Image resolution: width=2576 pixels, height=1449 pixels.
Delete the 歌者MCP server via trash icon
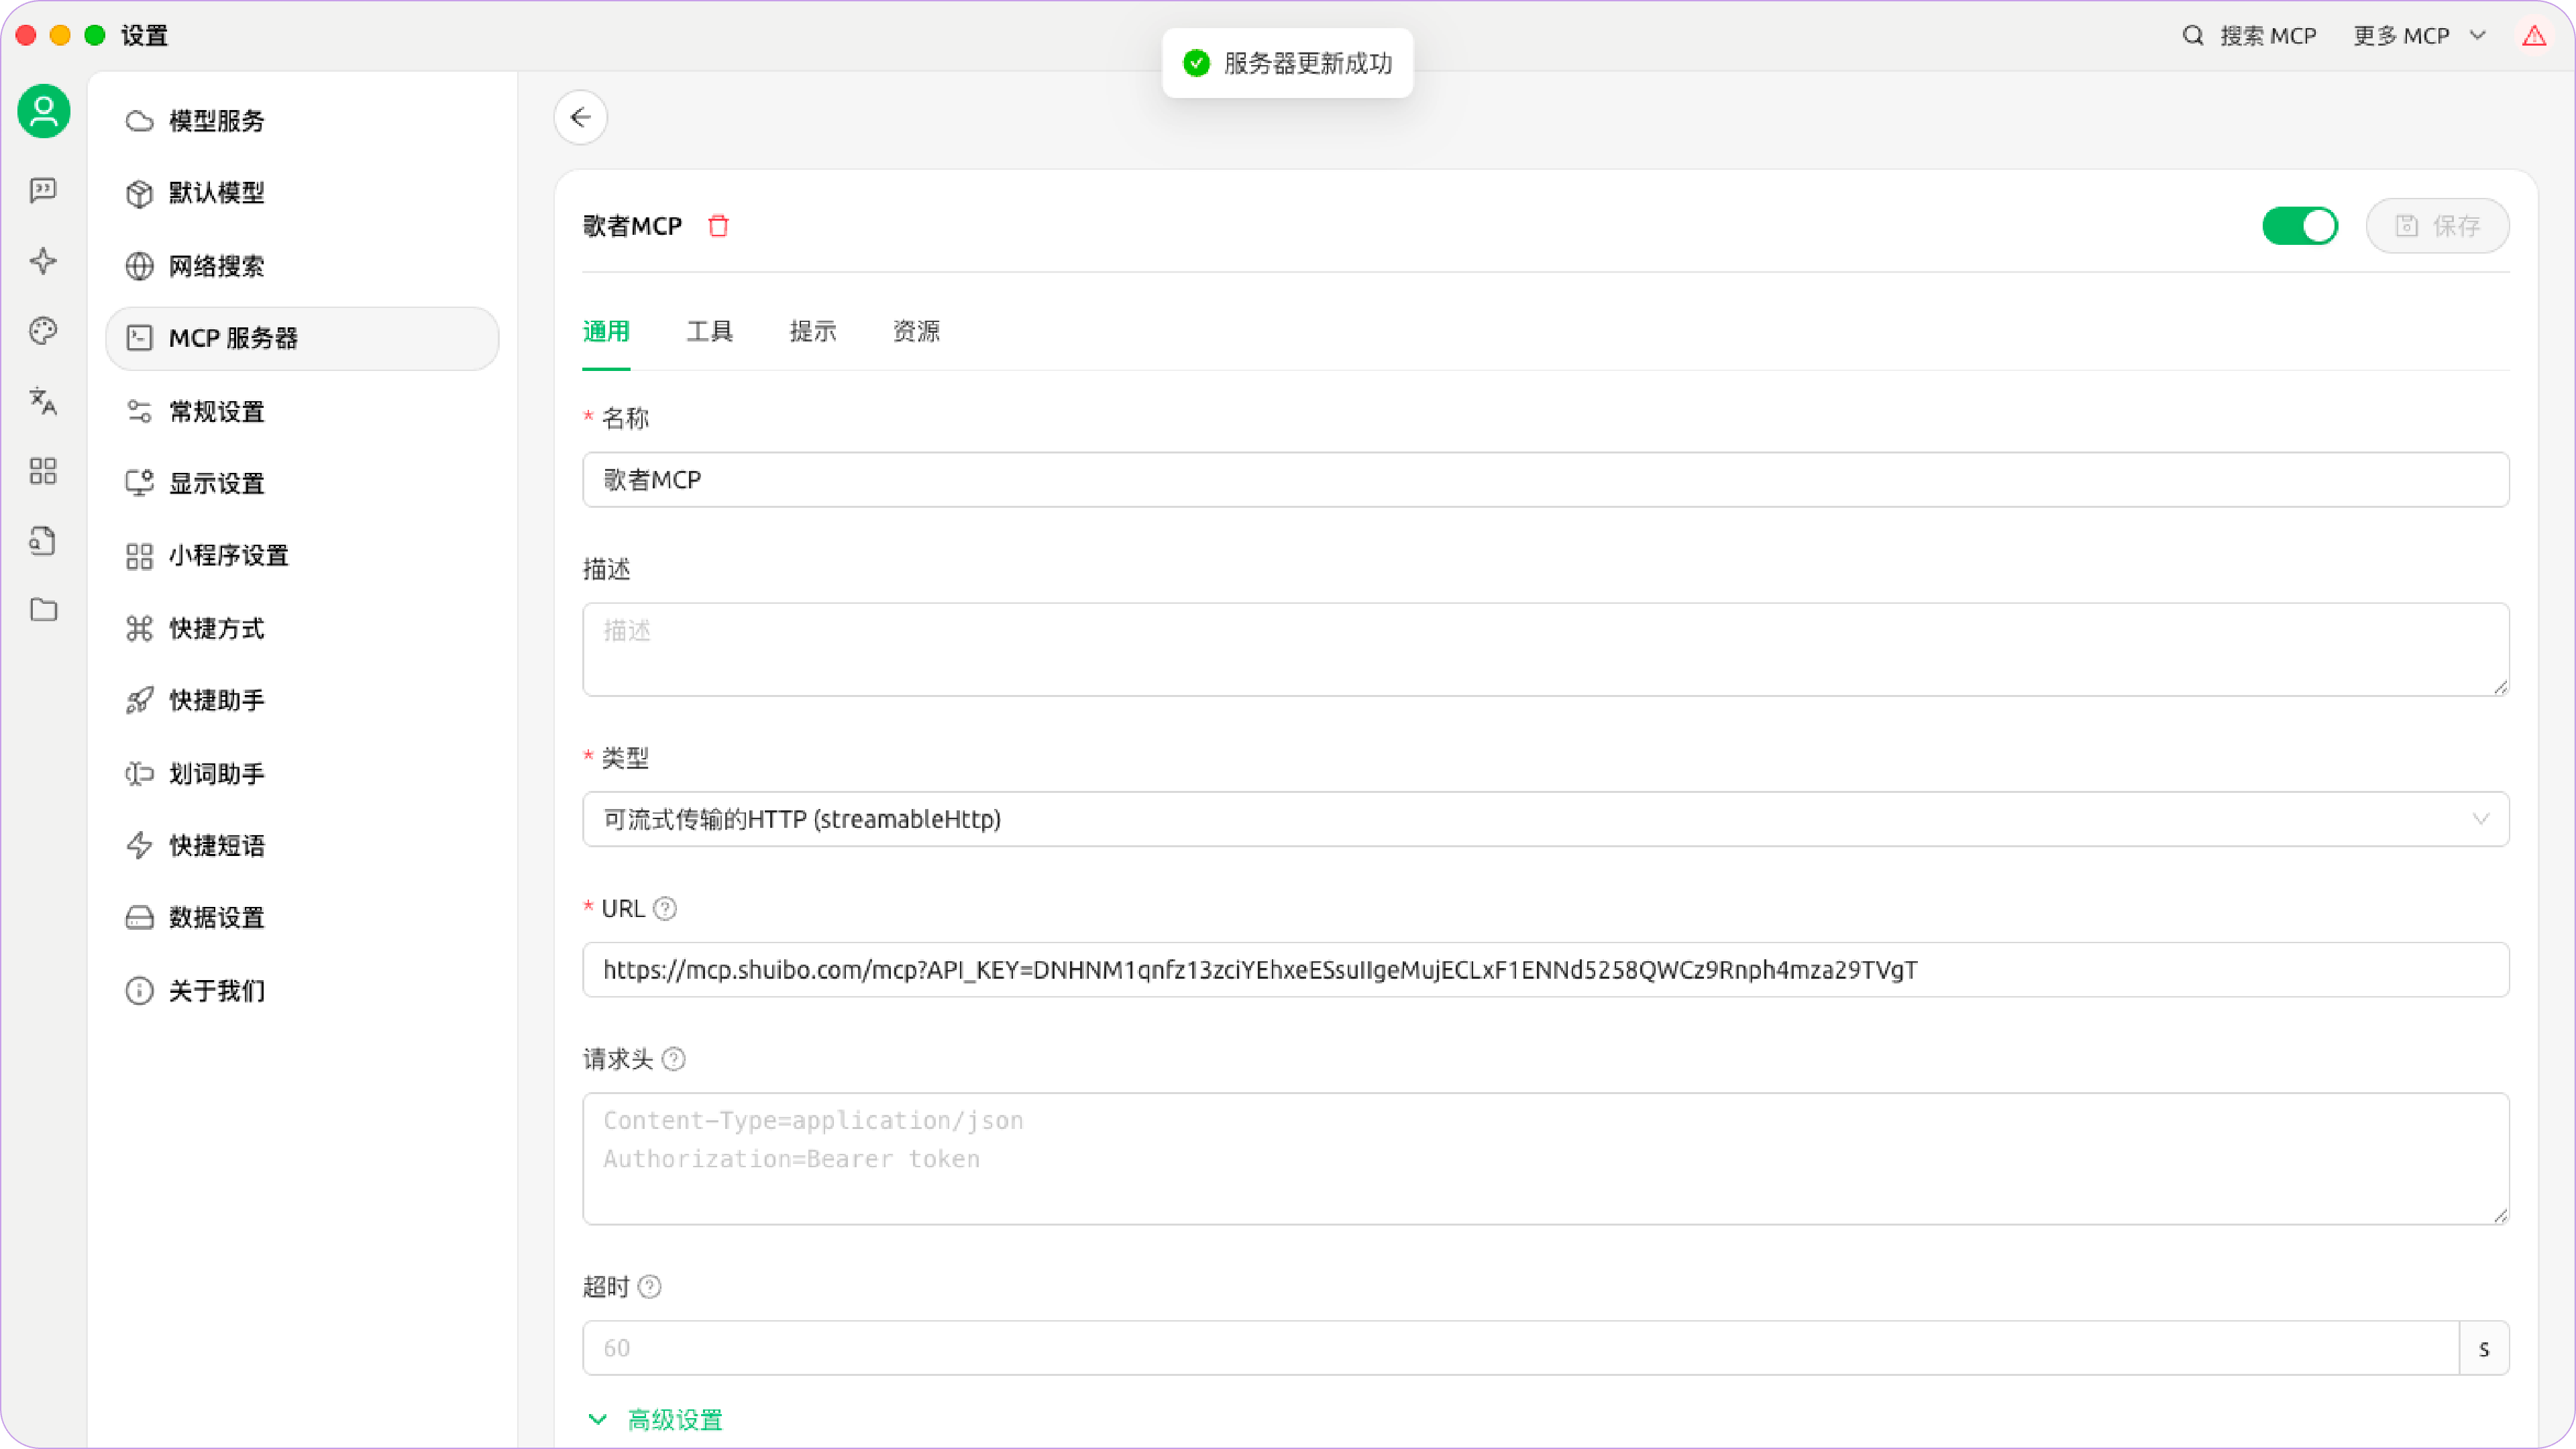pos(718,226)
